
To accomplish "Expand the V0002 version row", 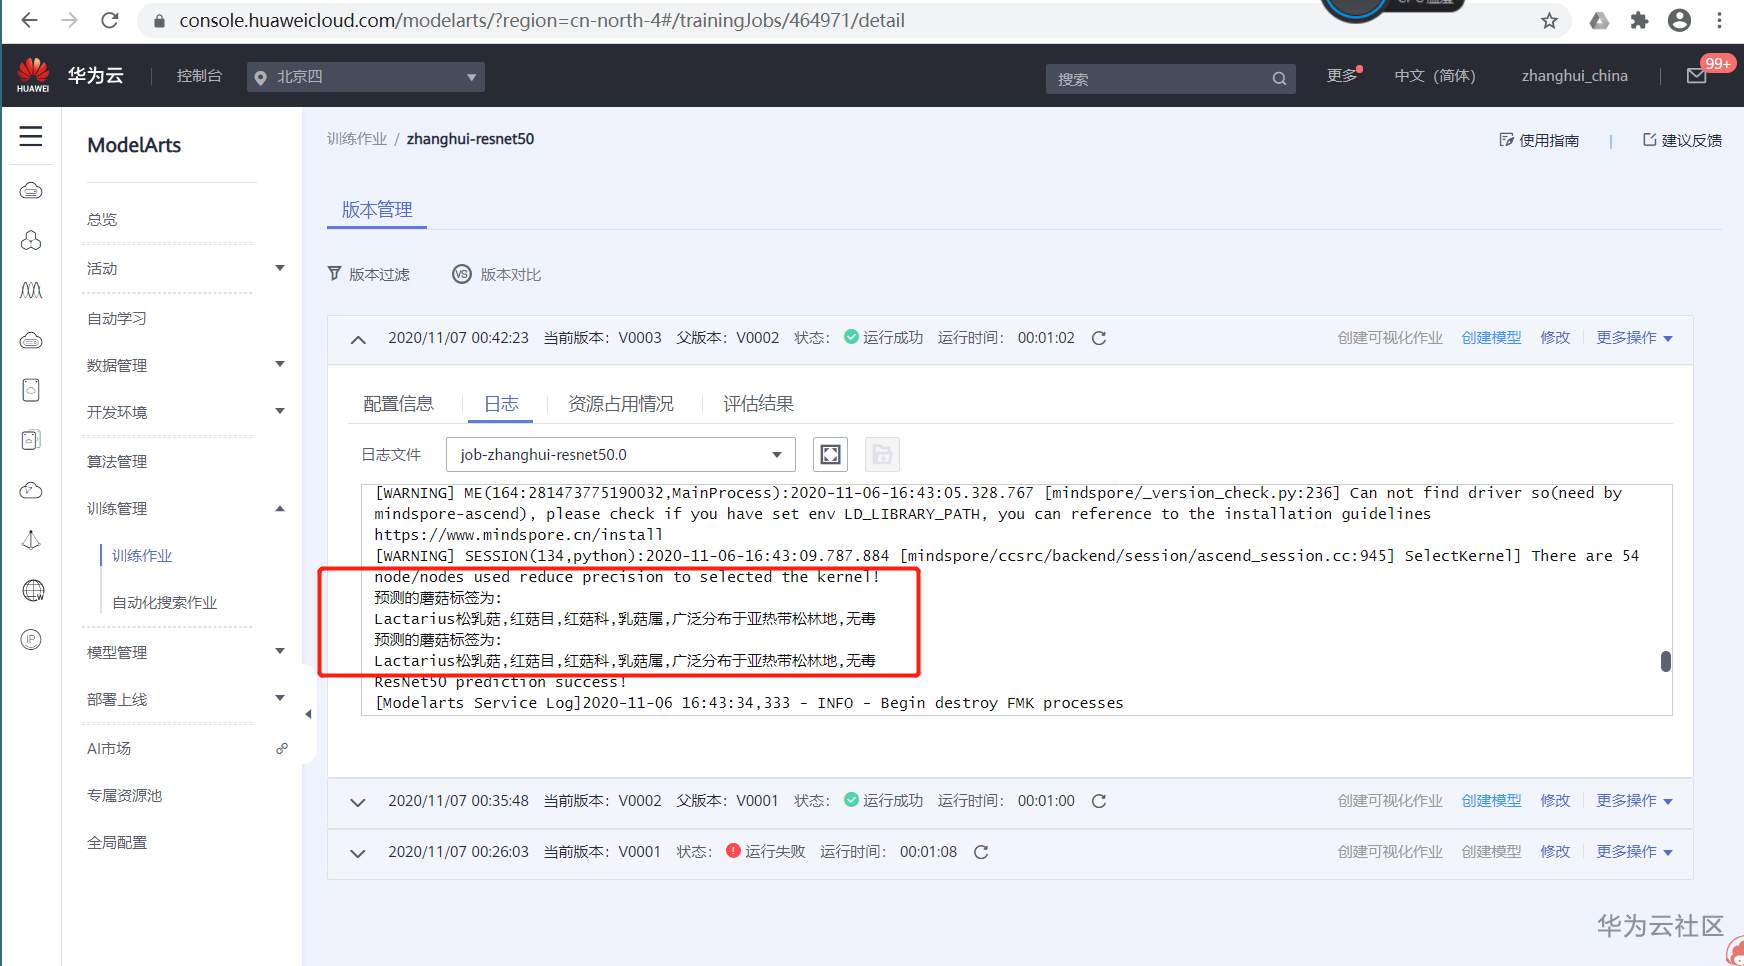I will [x=358, y=802].
